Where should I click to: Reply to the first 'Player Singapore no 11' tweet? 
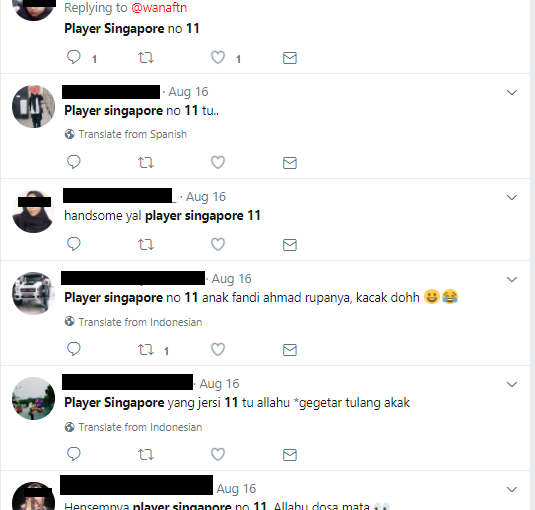(x=74, y=57)
